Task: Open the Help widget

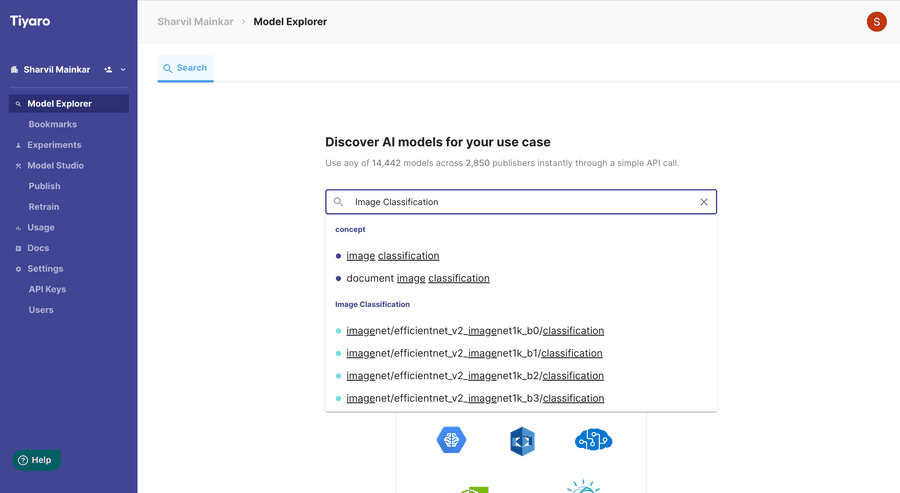Action: click(36, 460)
